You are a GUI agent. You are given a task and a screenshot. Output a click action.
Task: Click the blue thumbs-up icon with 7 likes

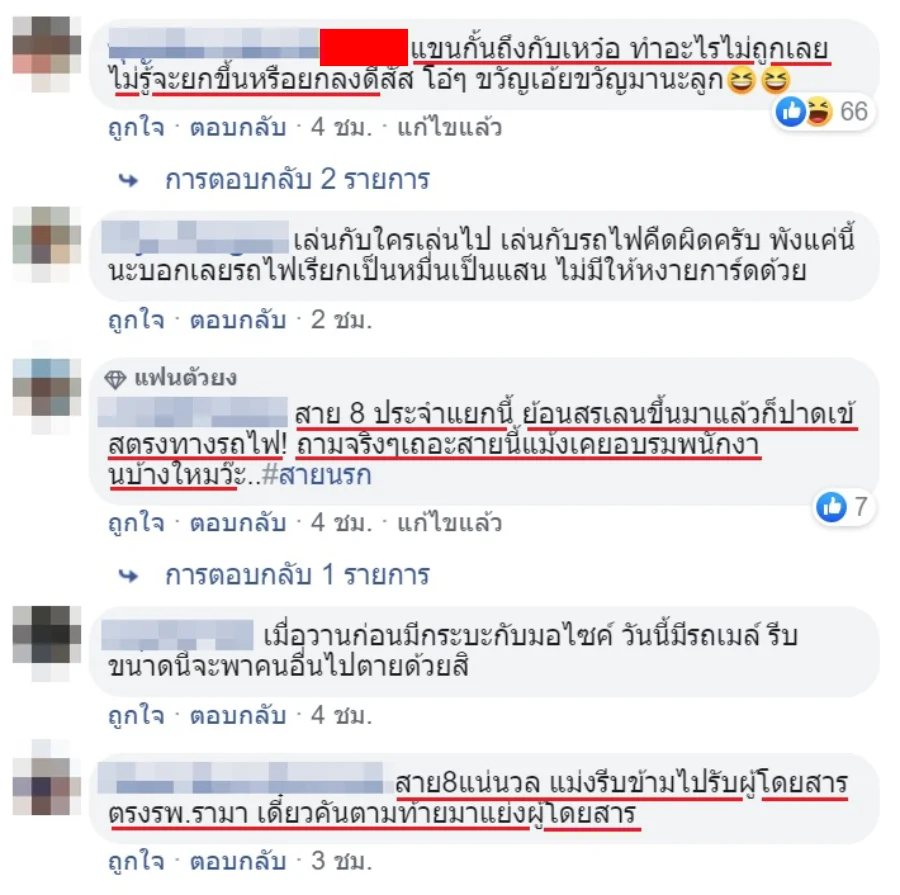[x=831, y=507]
